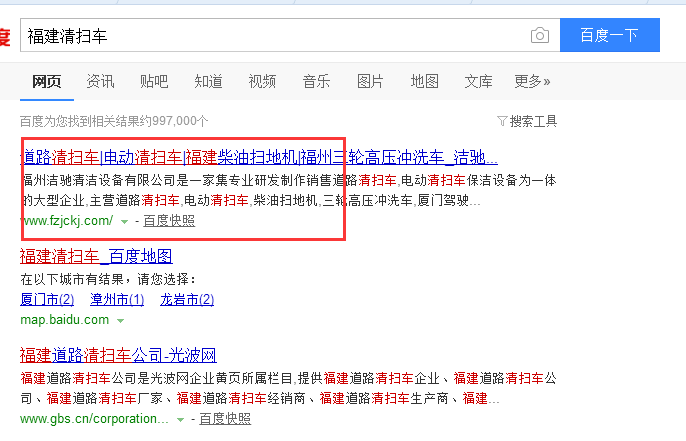686x441 pixels.
Task: Open the 地图 tab
Action: pos(424,81)
